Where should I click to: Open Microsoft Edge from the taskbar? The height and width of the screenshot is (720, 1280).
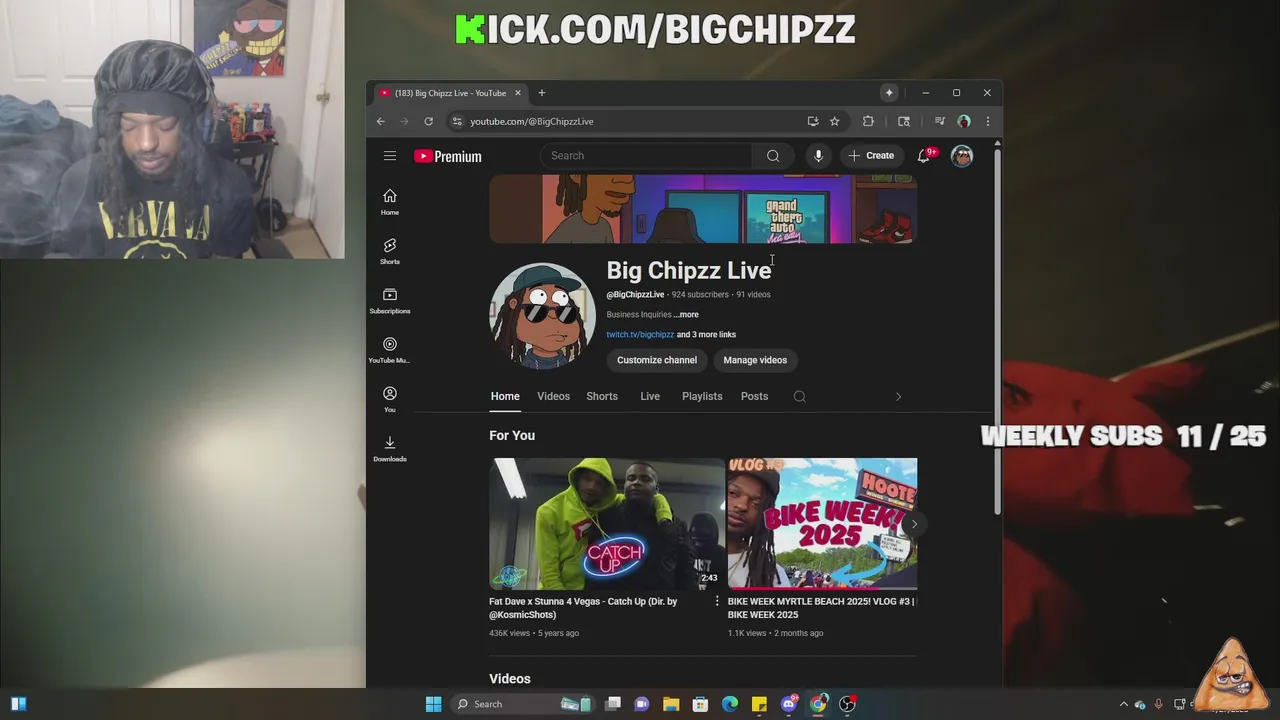pyautogui.click(x=730, y=704)
